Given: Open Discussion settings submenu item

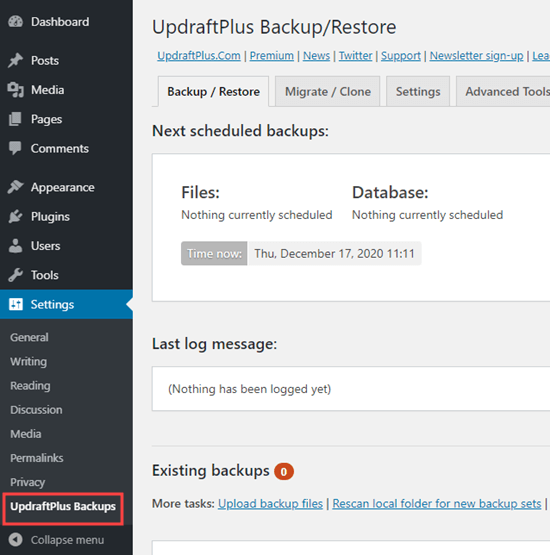Looking at the screenshot, I should [36, 410].
